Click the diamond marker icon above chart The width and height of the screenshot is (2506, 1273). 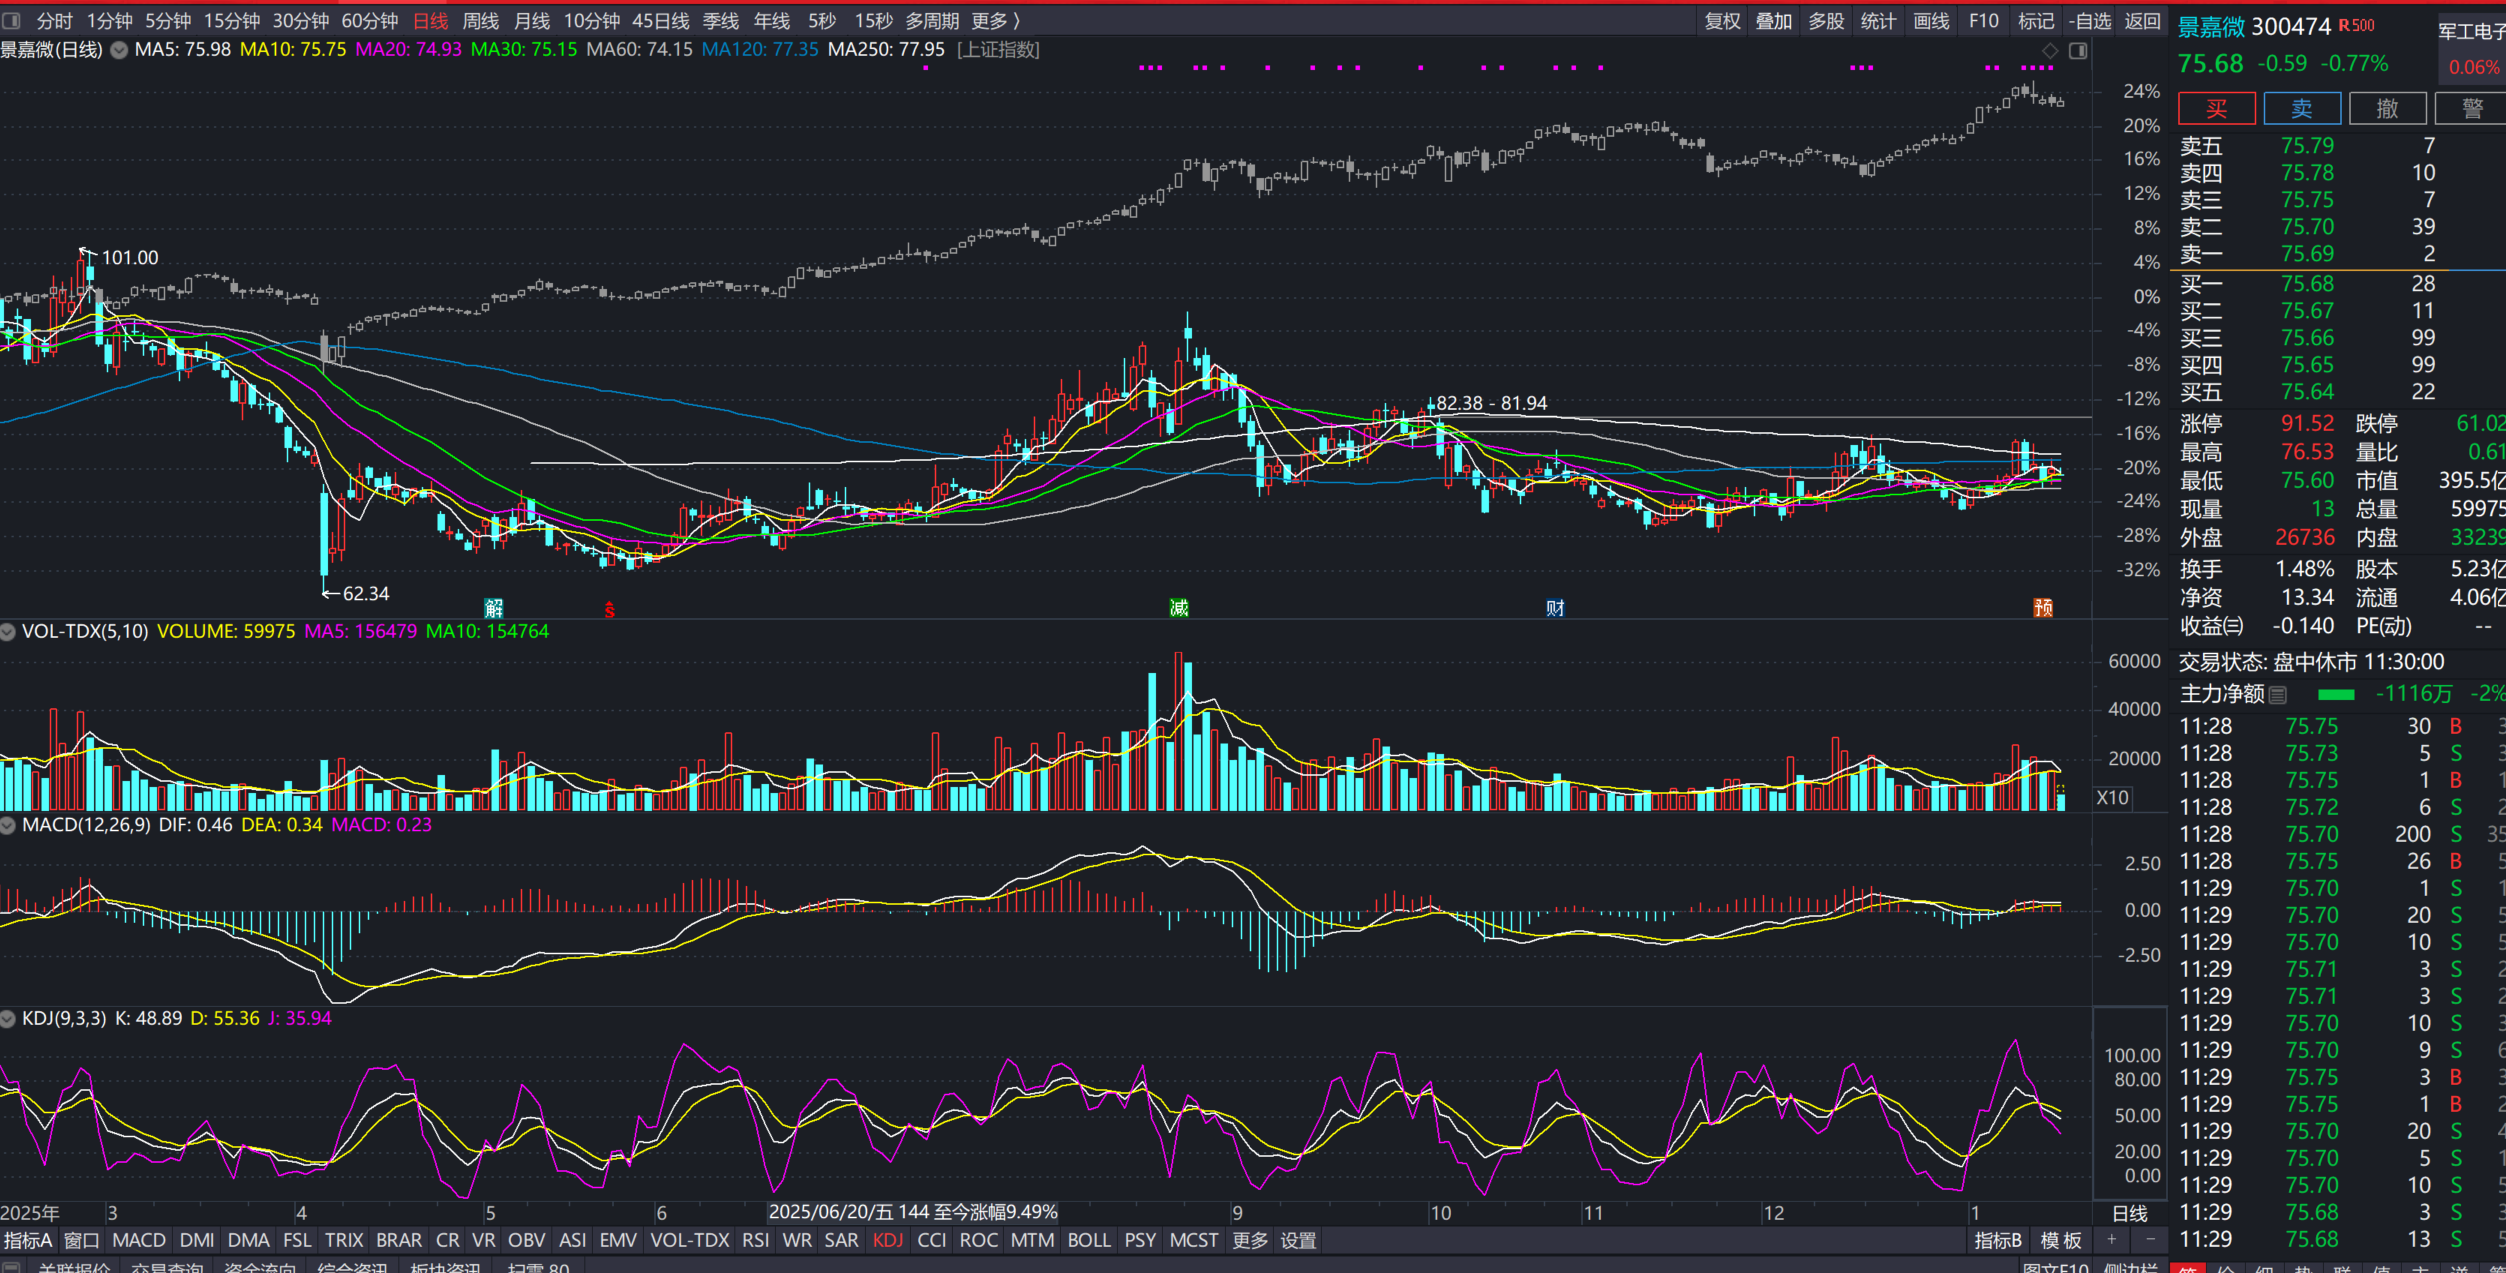(2049, 51)
